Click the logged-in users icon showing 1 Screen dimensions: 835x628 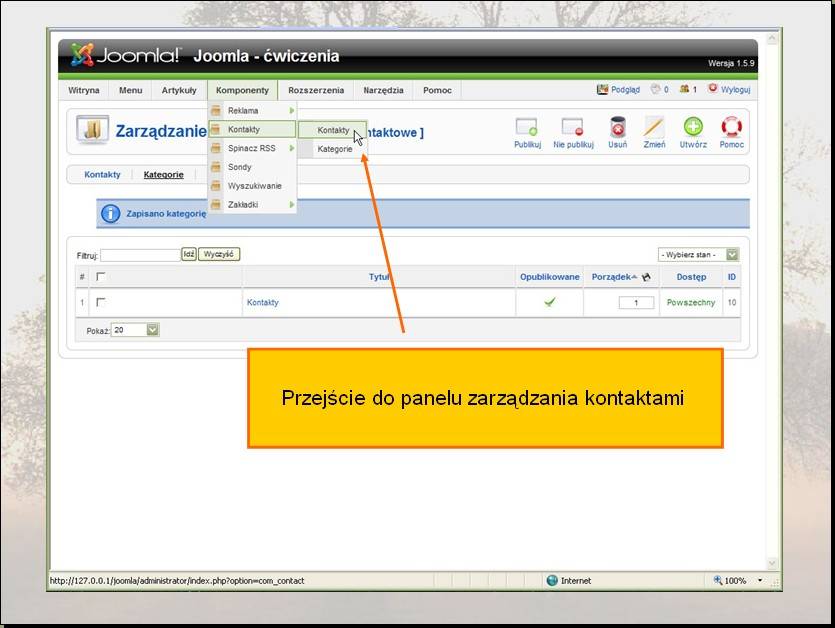(684, 89)
